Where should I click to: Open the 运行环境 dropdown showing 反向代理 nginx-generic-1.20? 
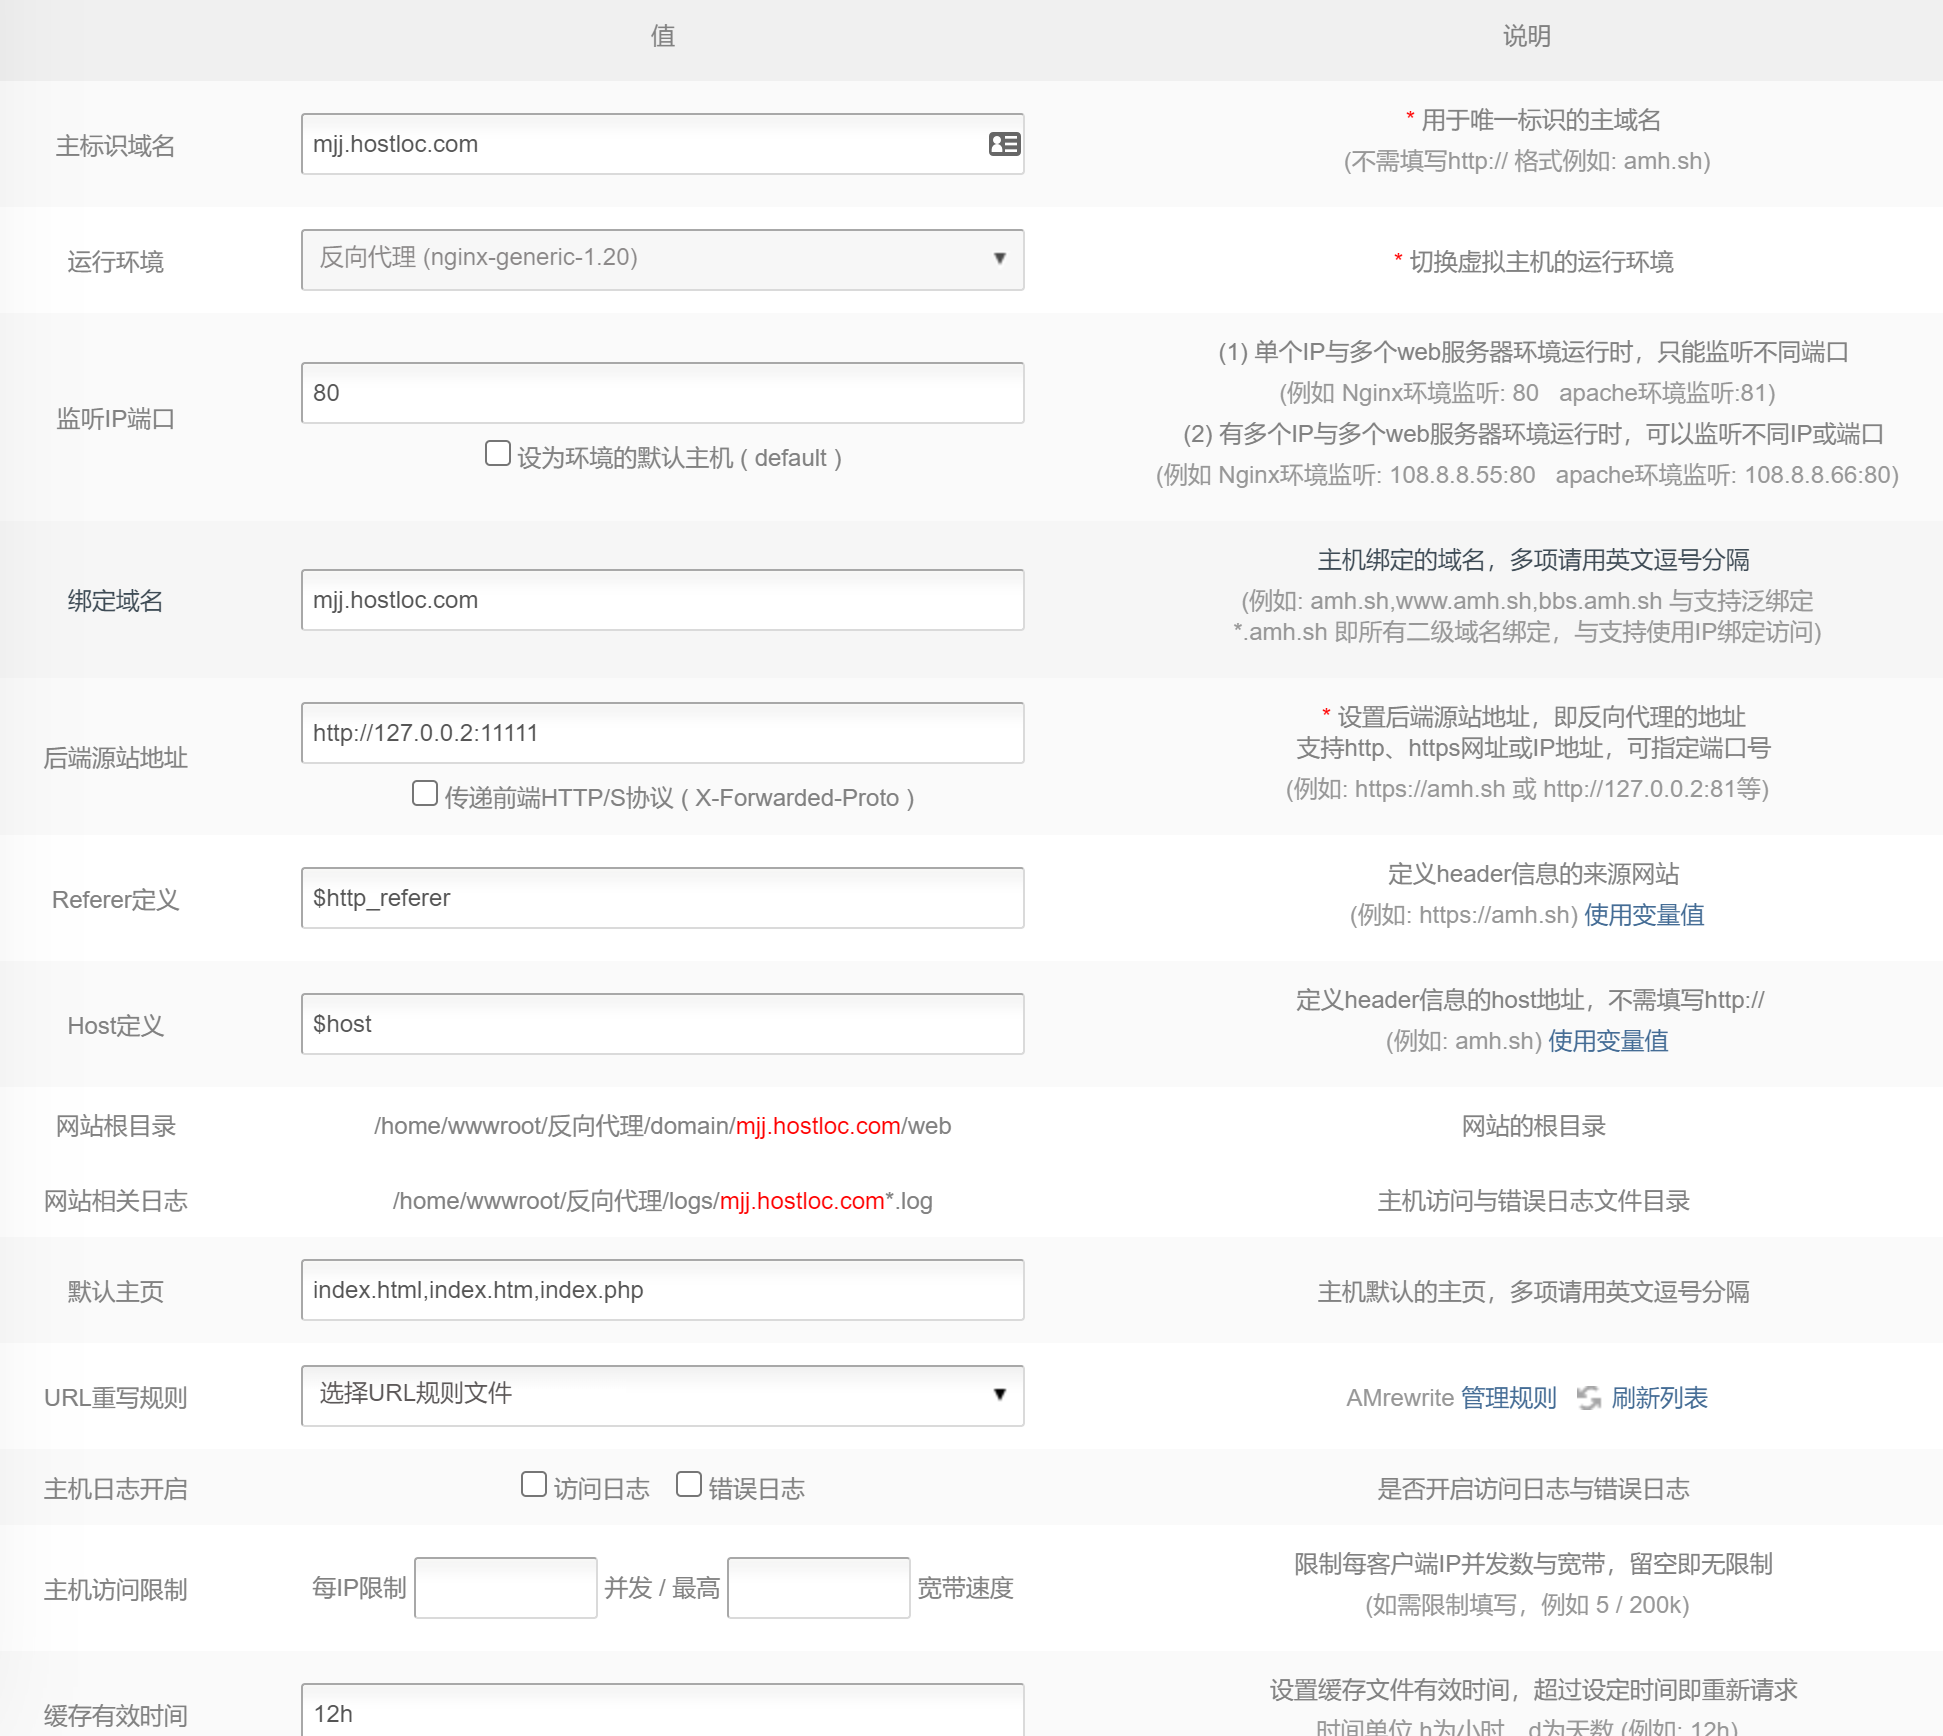point(662,259)
